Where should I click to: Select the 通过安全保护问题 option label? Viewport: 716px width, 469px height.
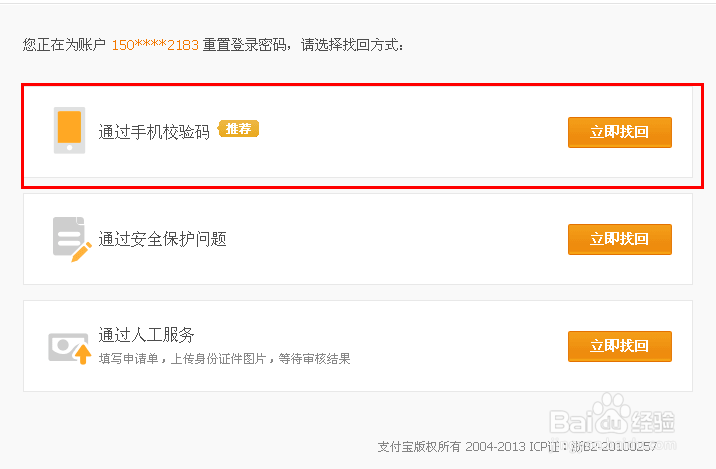(163, 239)
